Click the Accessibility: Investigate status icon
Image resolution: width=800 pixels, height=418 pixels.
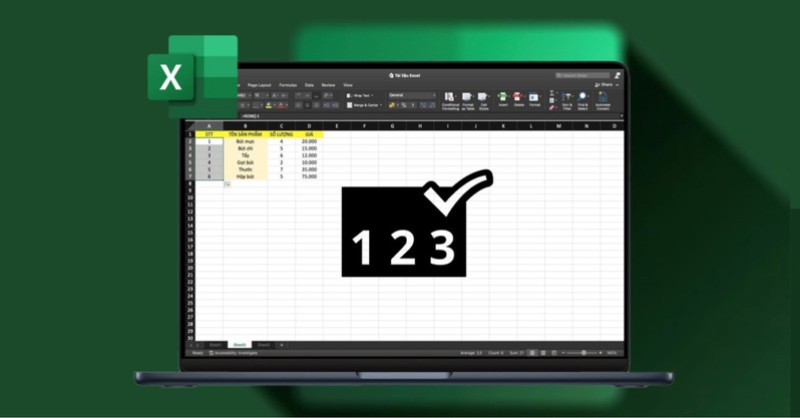(x=211, y=353)
